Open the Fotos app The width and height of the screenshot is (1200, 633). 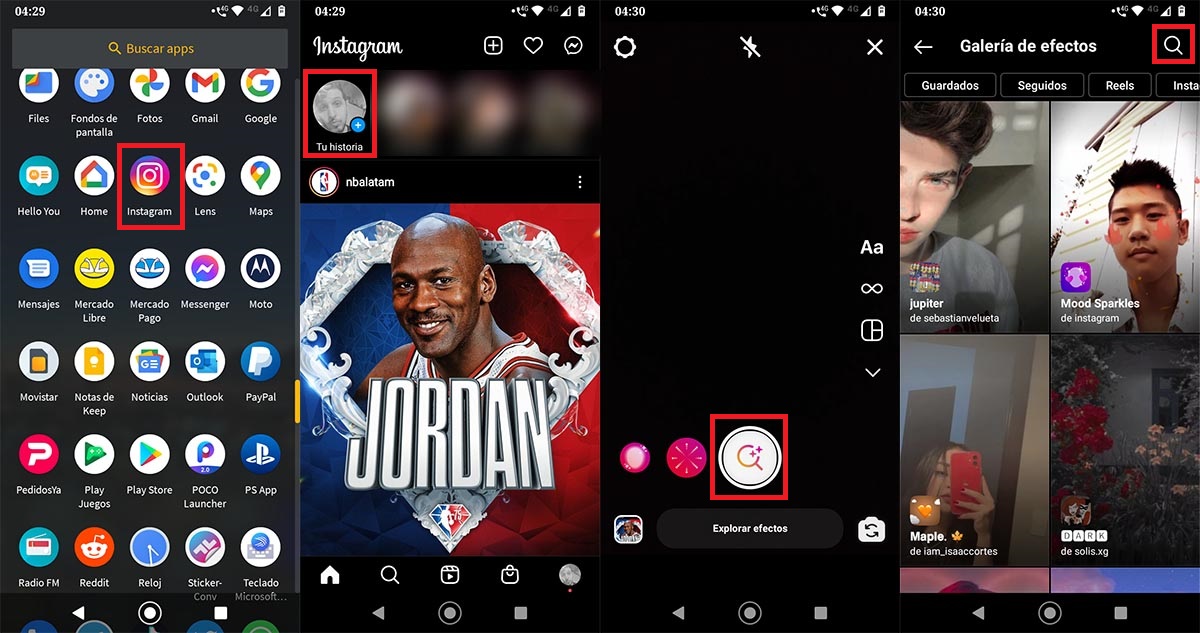[149, 85]
